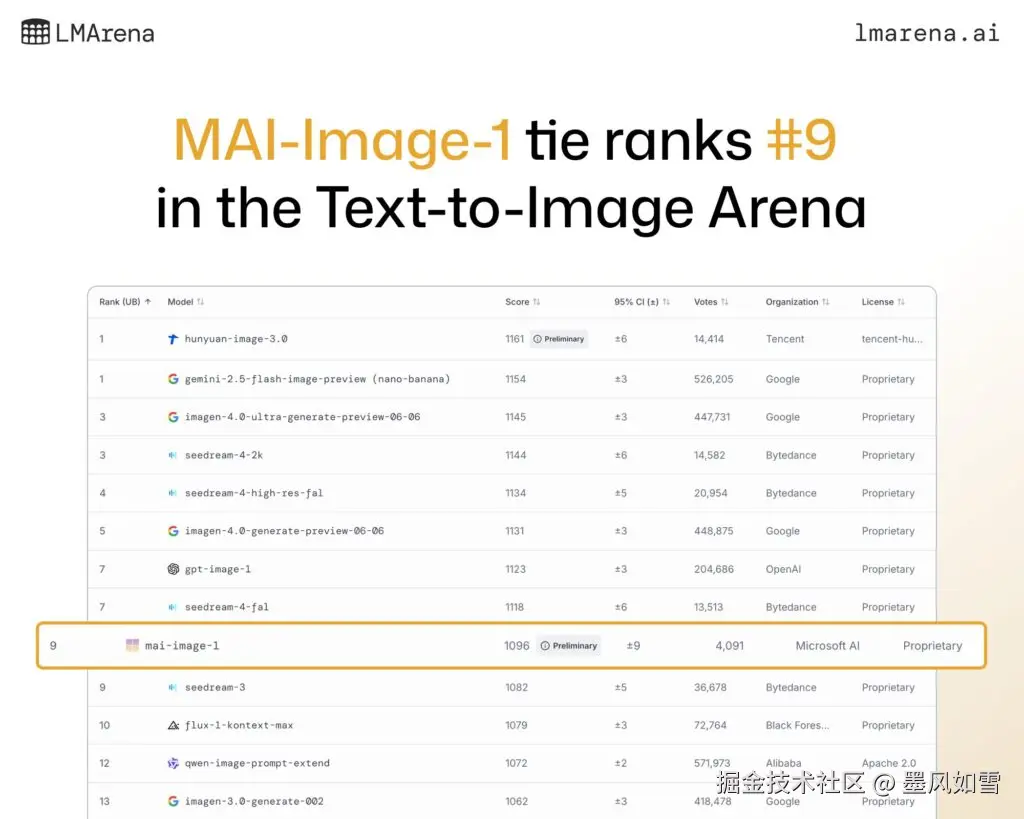This screenshot has height=819, width=1024.
Task: Click Google icon beside gemini-2.5-flash-image-preview
Action: [173, 379]
